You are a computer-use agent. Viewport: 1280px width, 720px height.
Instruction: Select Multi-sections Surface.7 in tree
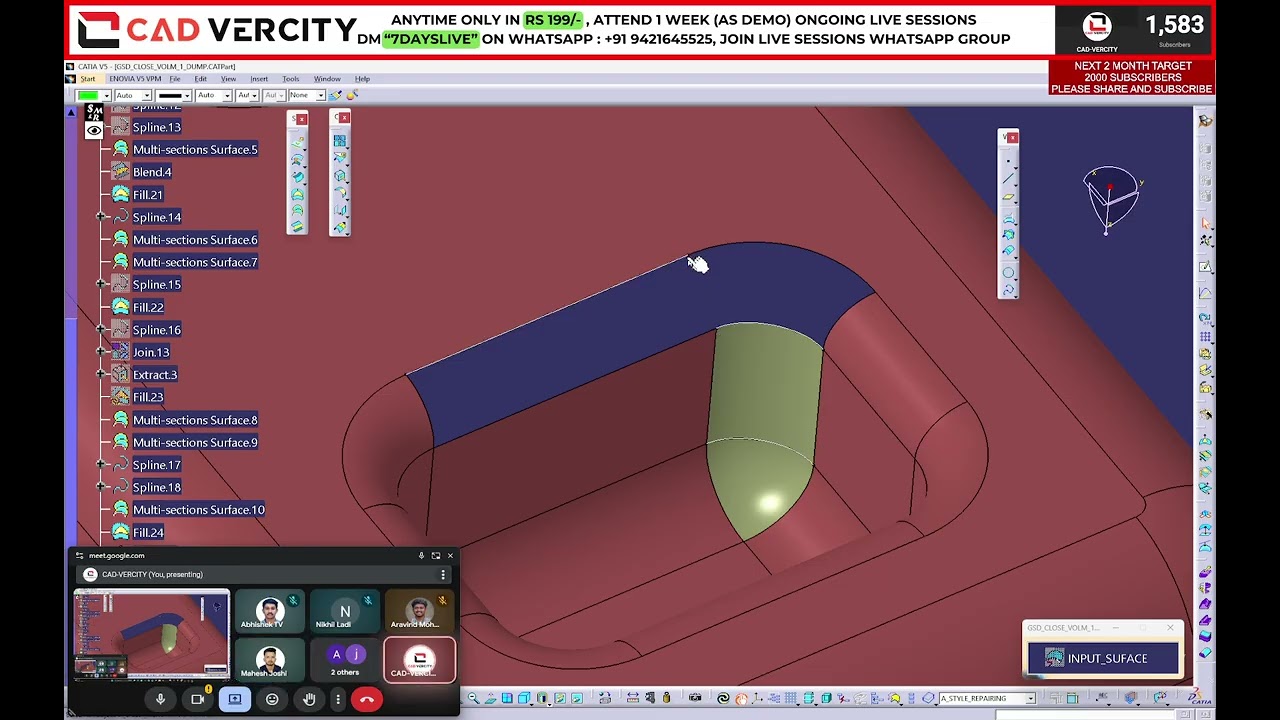click(195, 262)
